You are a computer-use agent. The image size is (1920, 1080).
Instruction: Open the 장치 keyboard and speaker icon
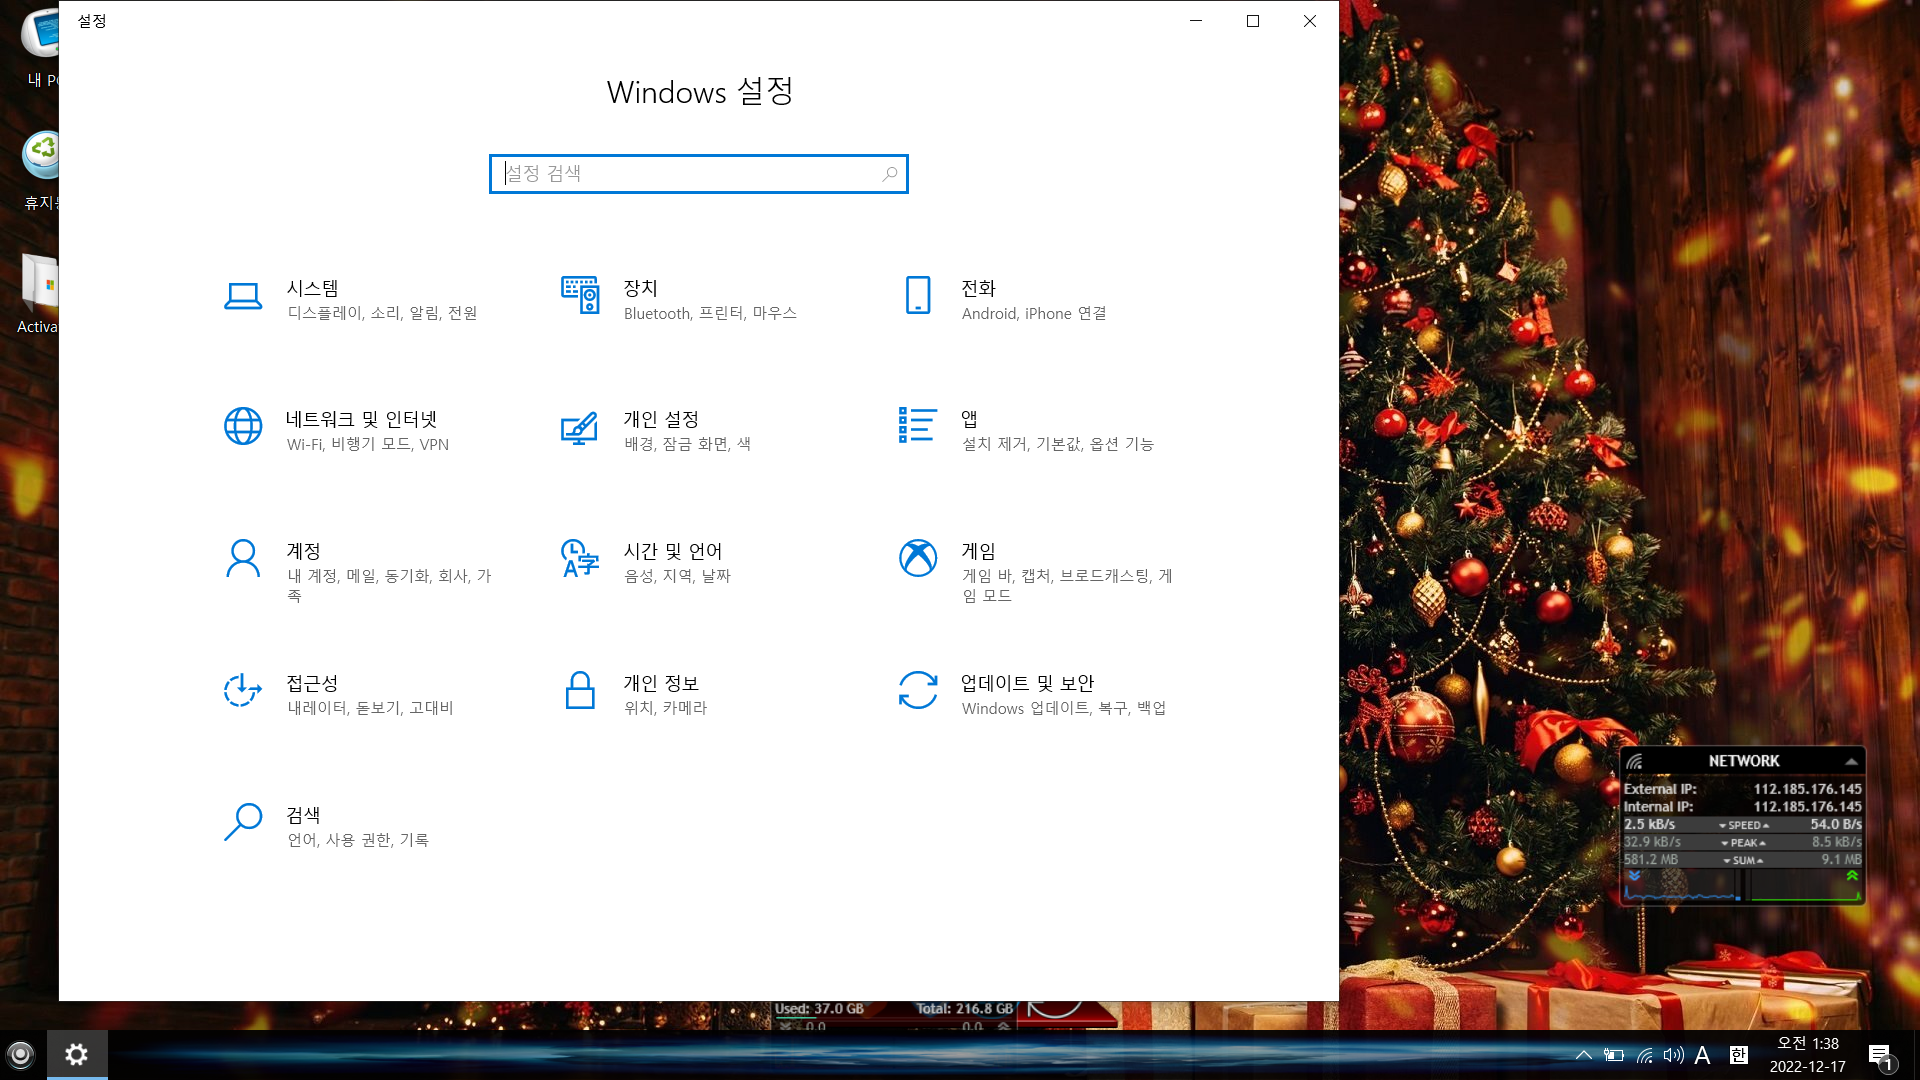coord(580,295)
